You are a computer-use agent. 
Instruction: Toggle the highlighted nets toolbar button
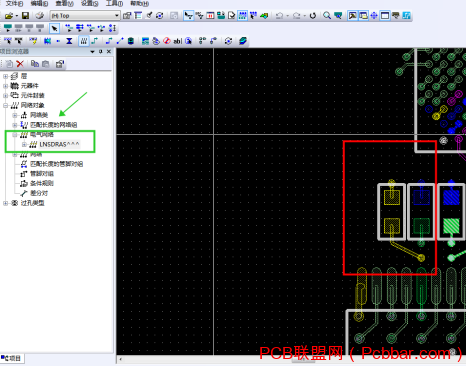pos(83,41)
